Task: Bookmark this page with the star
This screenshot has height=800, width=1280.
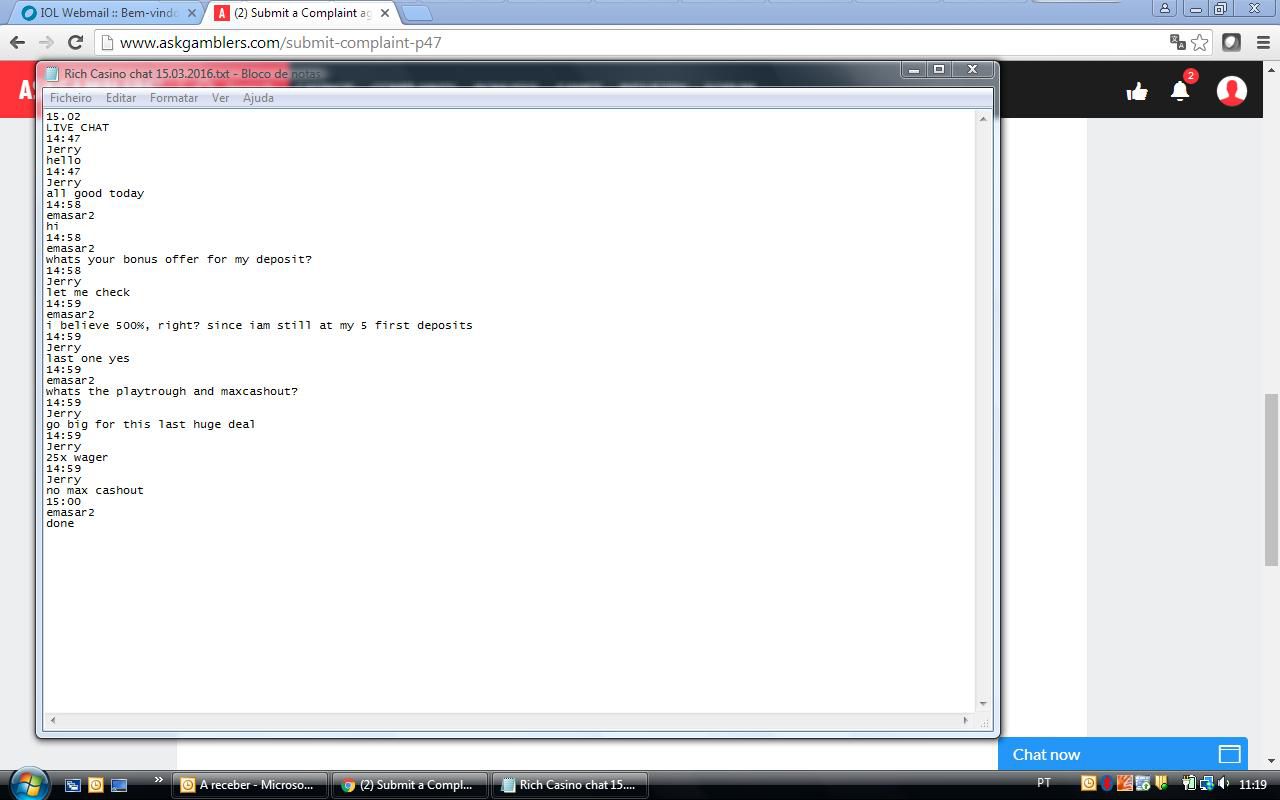Action: point(1200,42)
